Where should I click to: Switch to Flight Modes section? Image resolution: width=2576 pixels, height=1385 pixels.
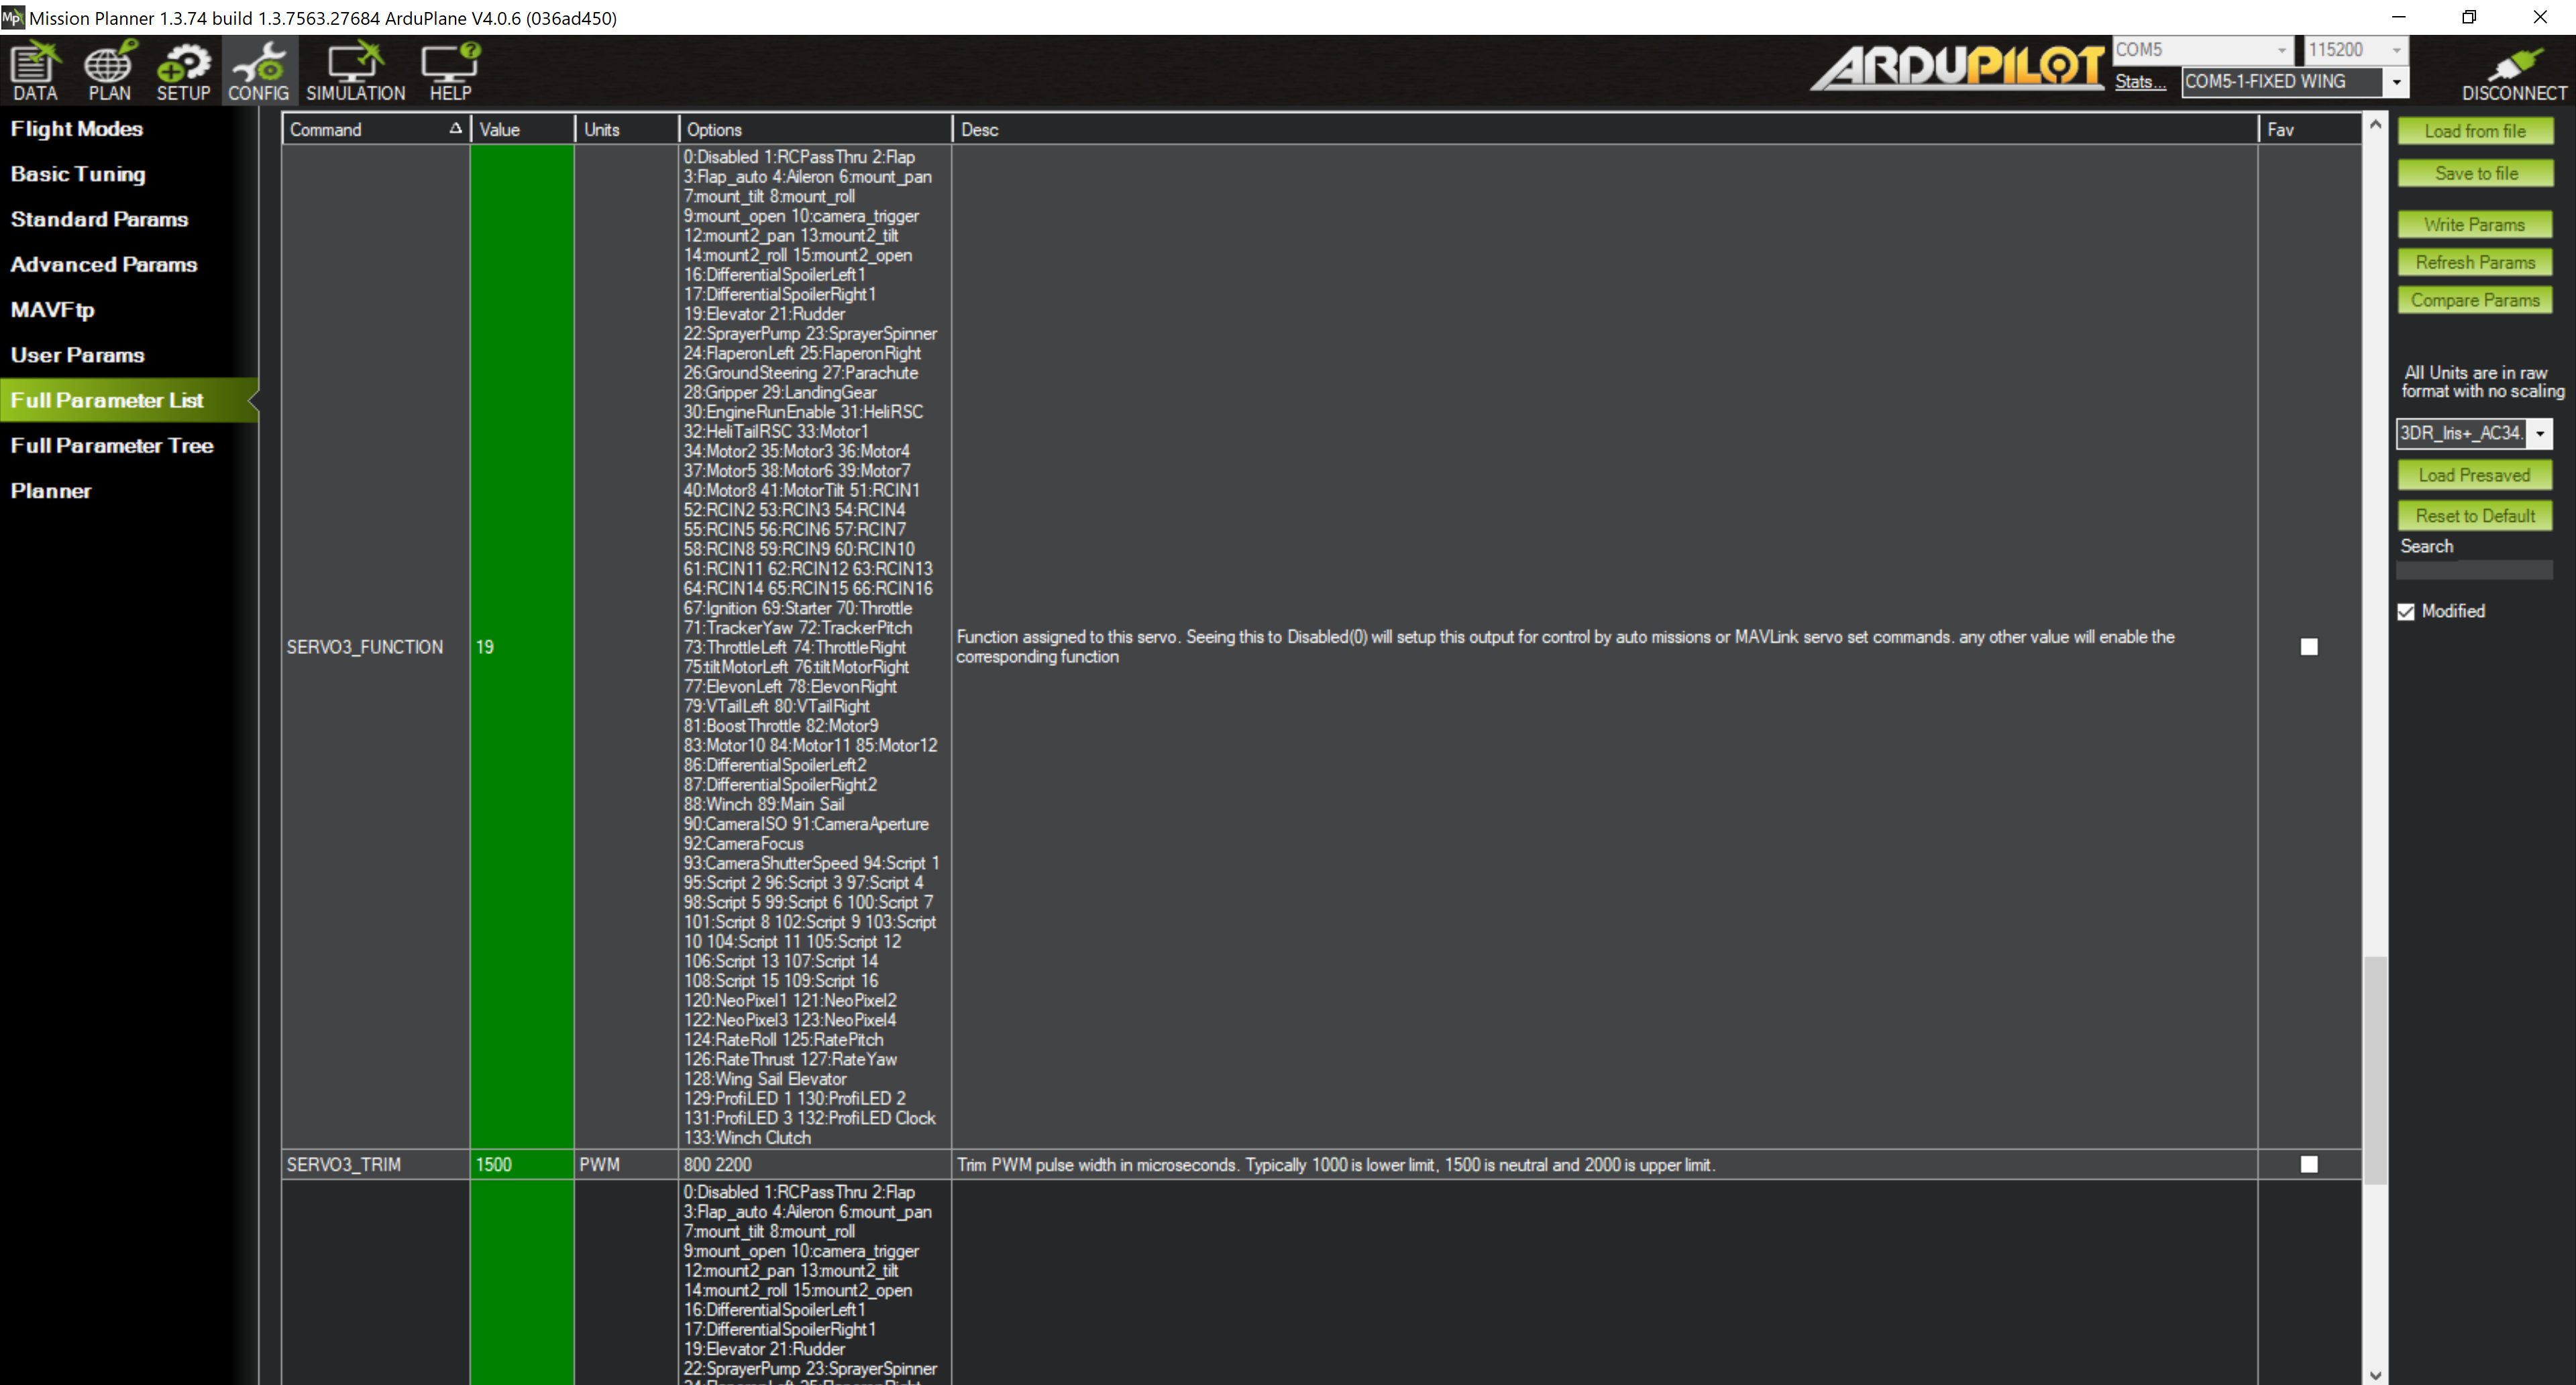click(77, 129)
